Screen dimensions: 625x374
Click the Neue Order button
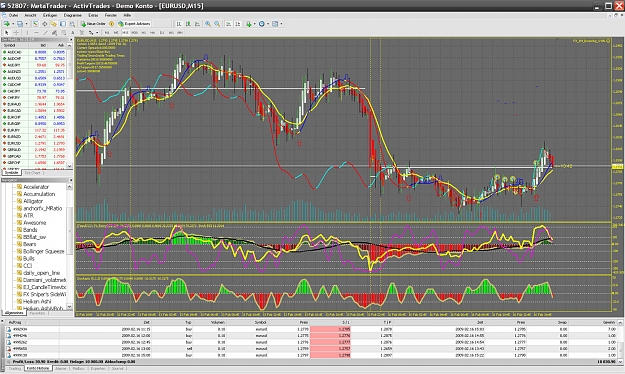(94, 24)
